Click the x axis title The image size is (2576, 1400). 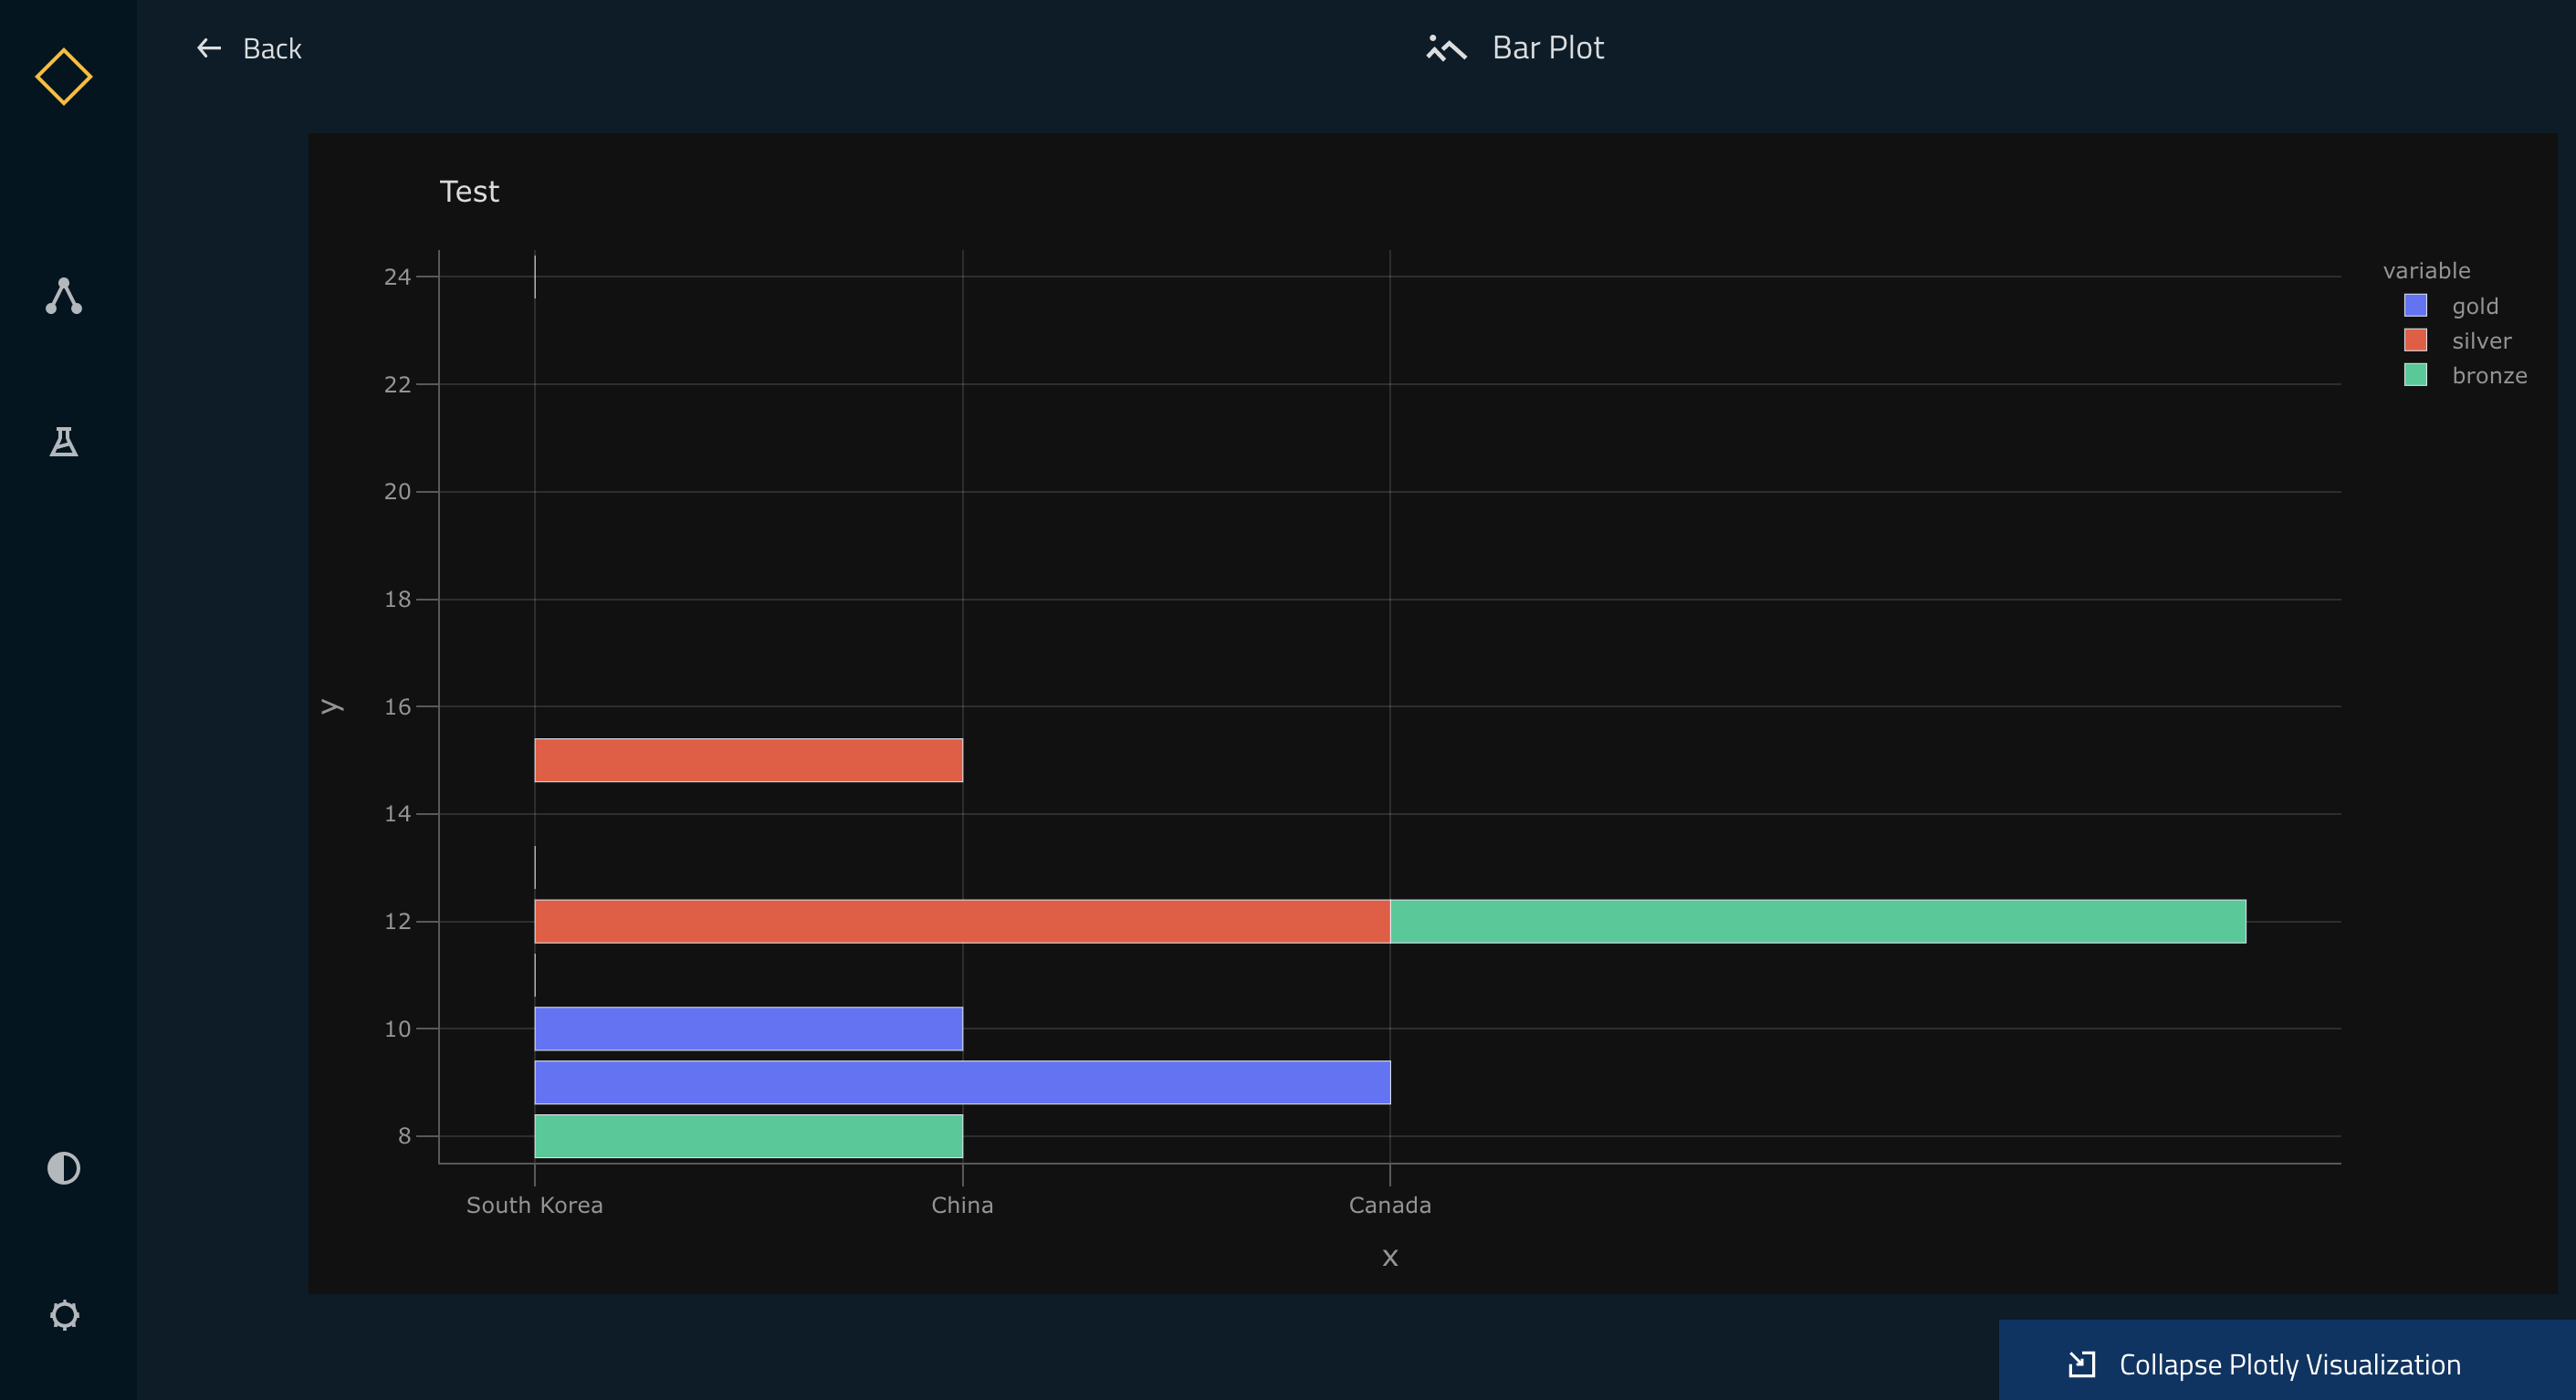[1390, 1258]
